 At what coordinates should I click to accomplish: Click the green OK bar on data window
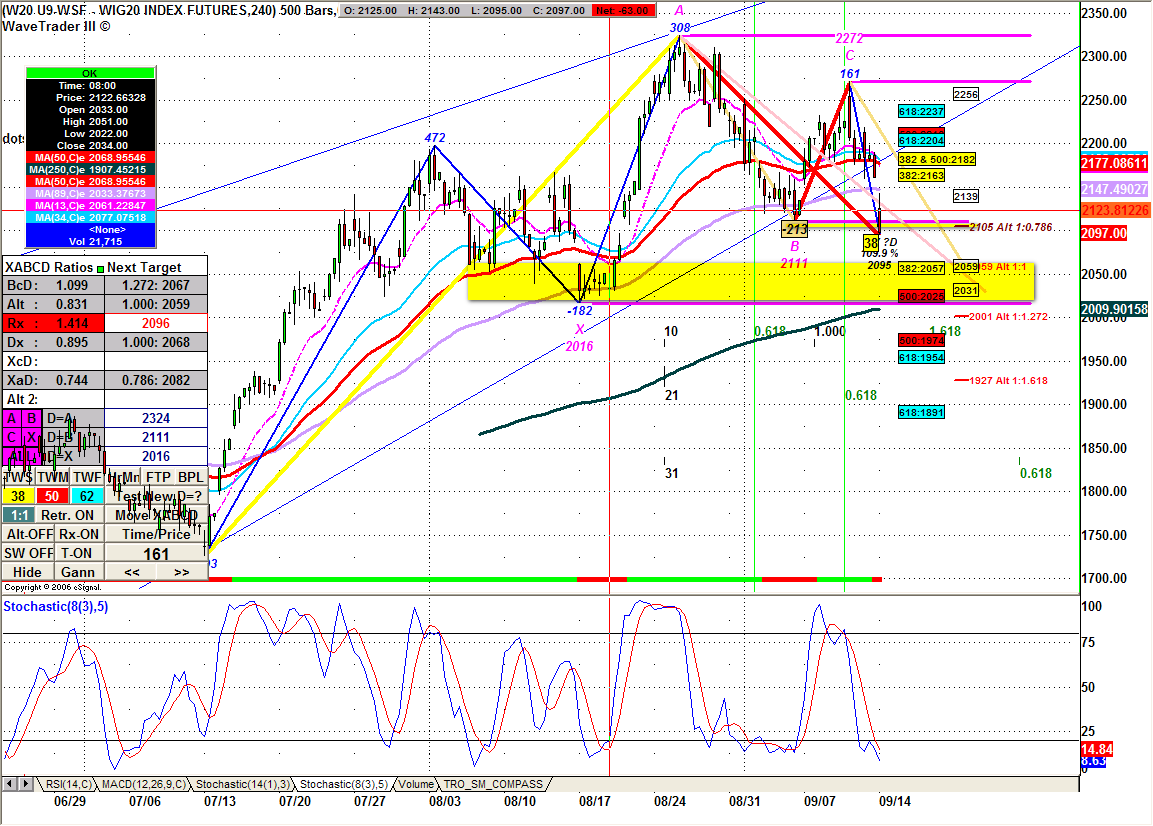[90, 73]
